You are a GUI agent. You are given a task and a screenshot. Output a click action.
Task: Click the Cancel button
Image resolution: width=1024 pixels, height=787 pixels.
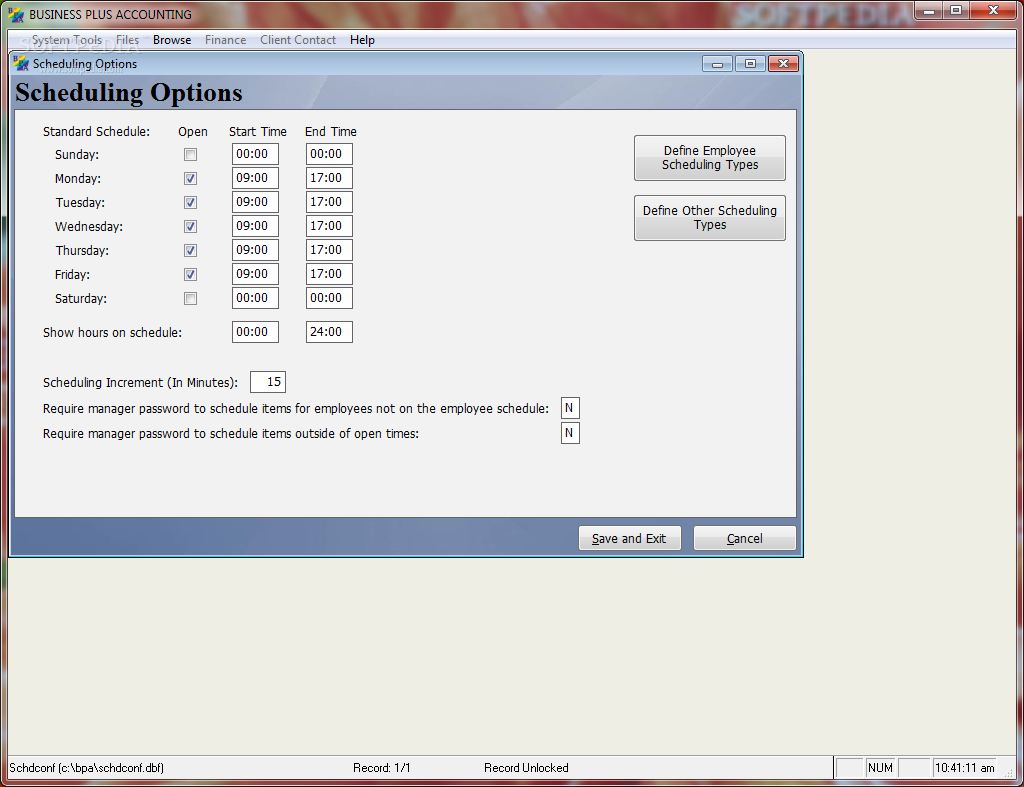[x=744, y=538]
